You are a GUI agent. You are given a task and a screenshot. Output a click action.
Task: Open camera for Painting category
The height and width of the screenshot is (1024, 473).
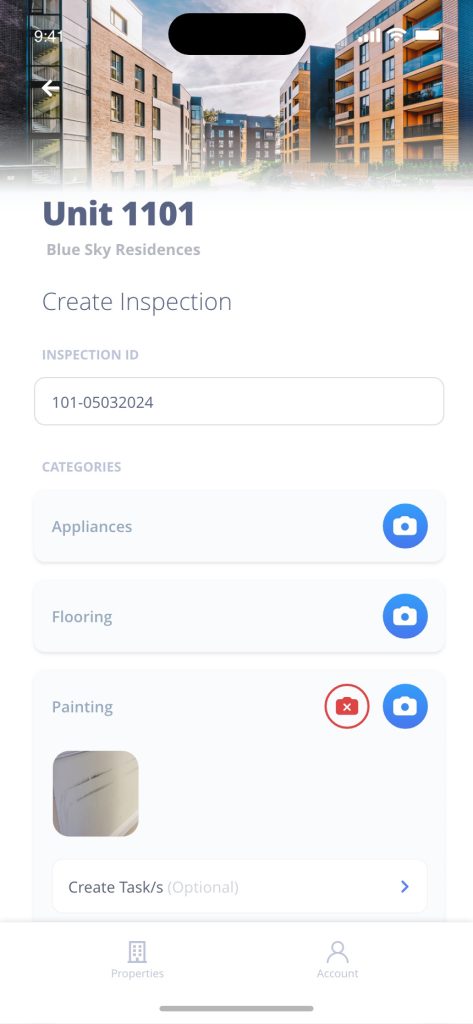click(405, 706)
